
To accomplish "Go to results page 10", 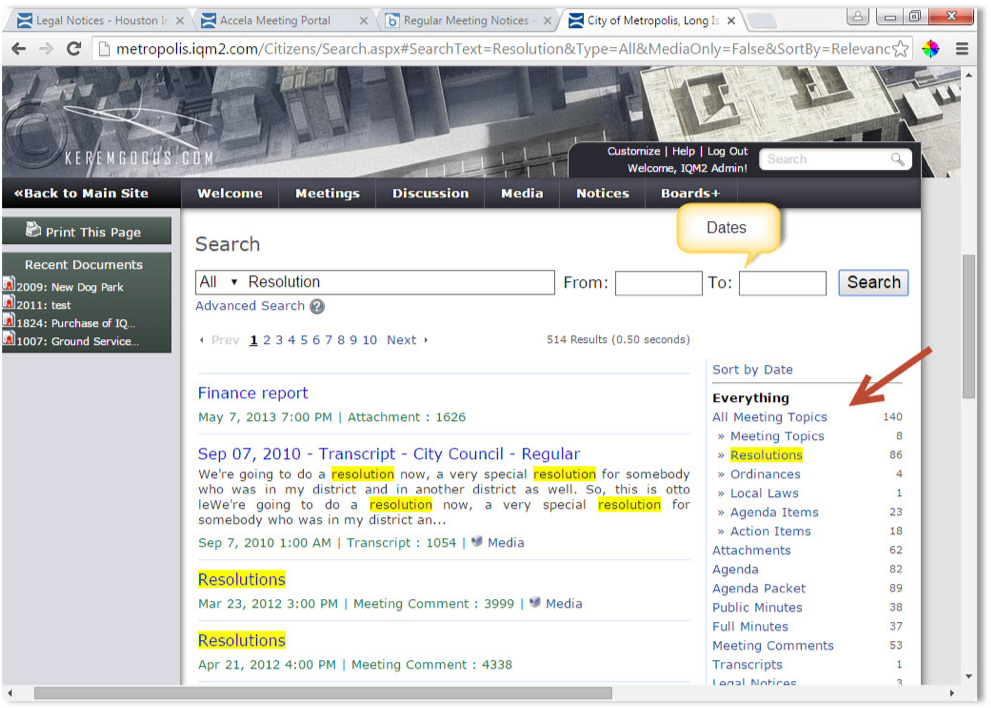I will pyautogui.click(x=370, y=340).
